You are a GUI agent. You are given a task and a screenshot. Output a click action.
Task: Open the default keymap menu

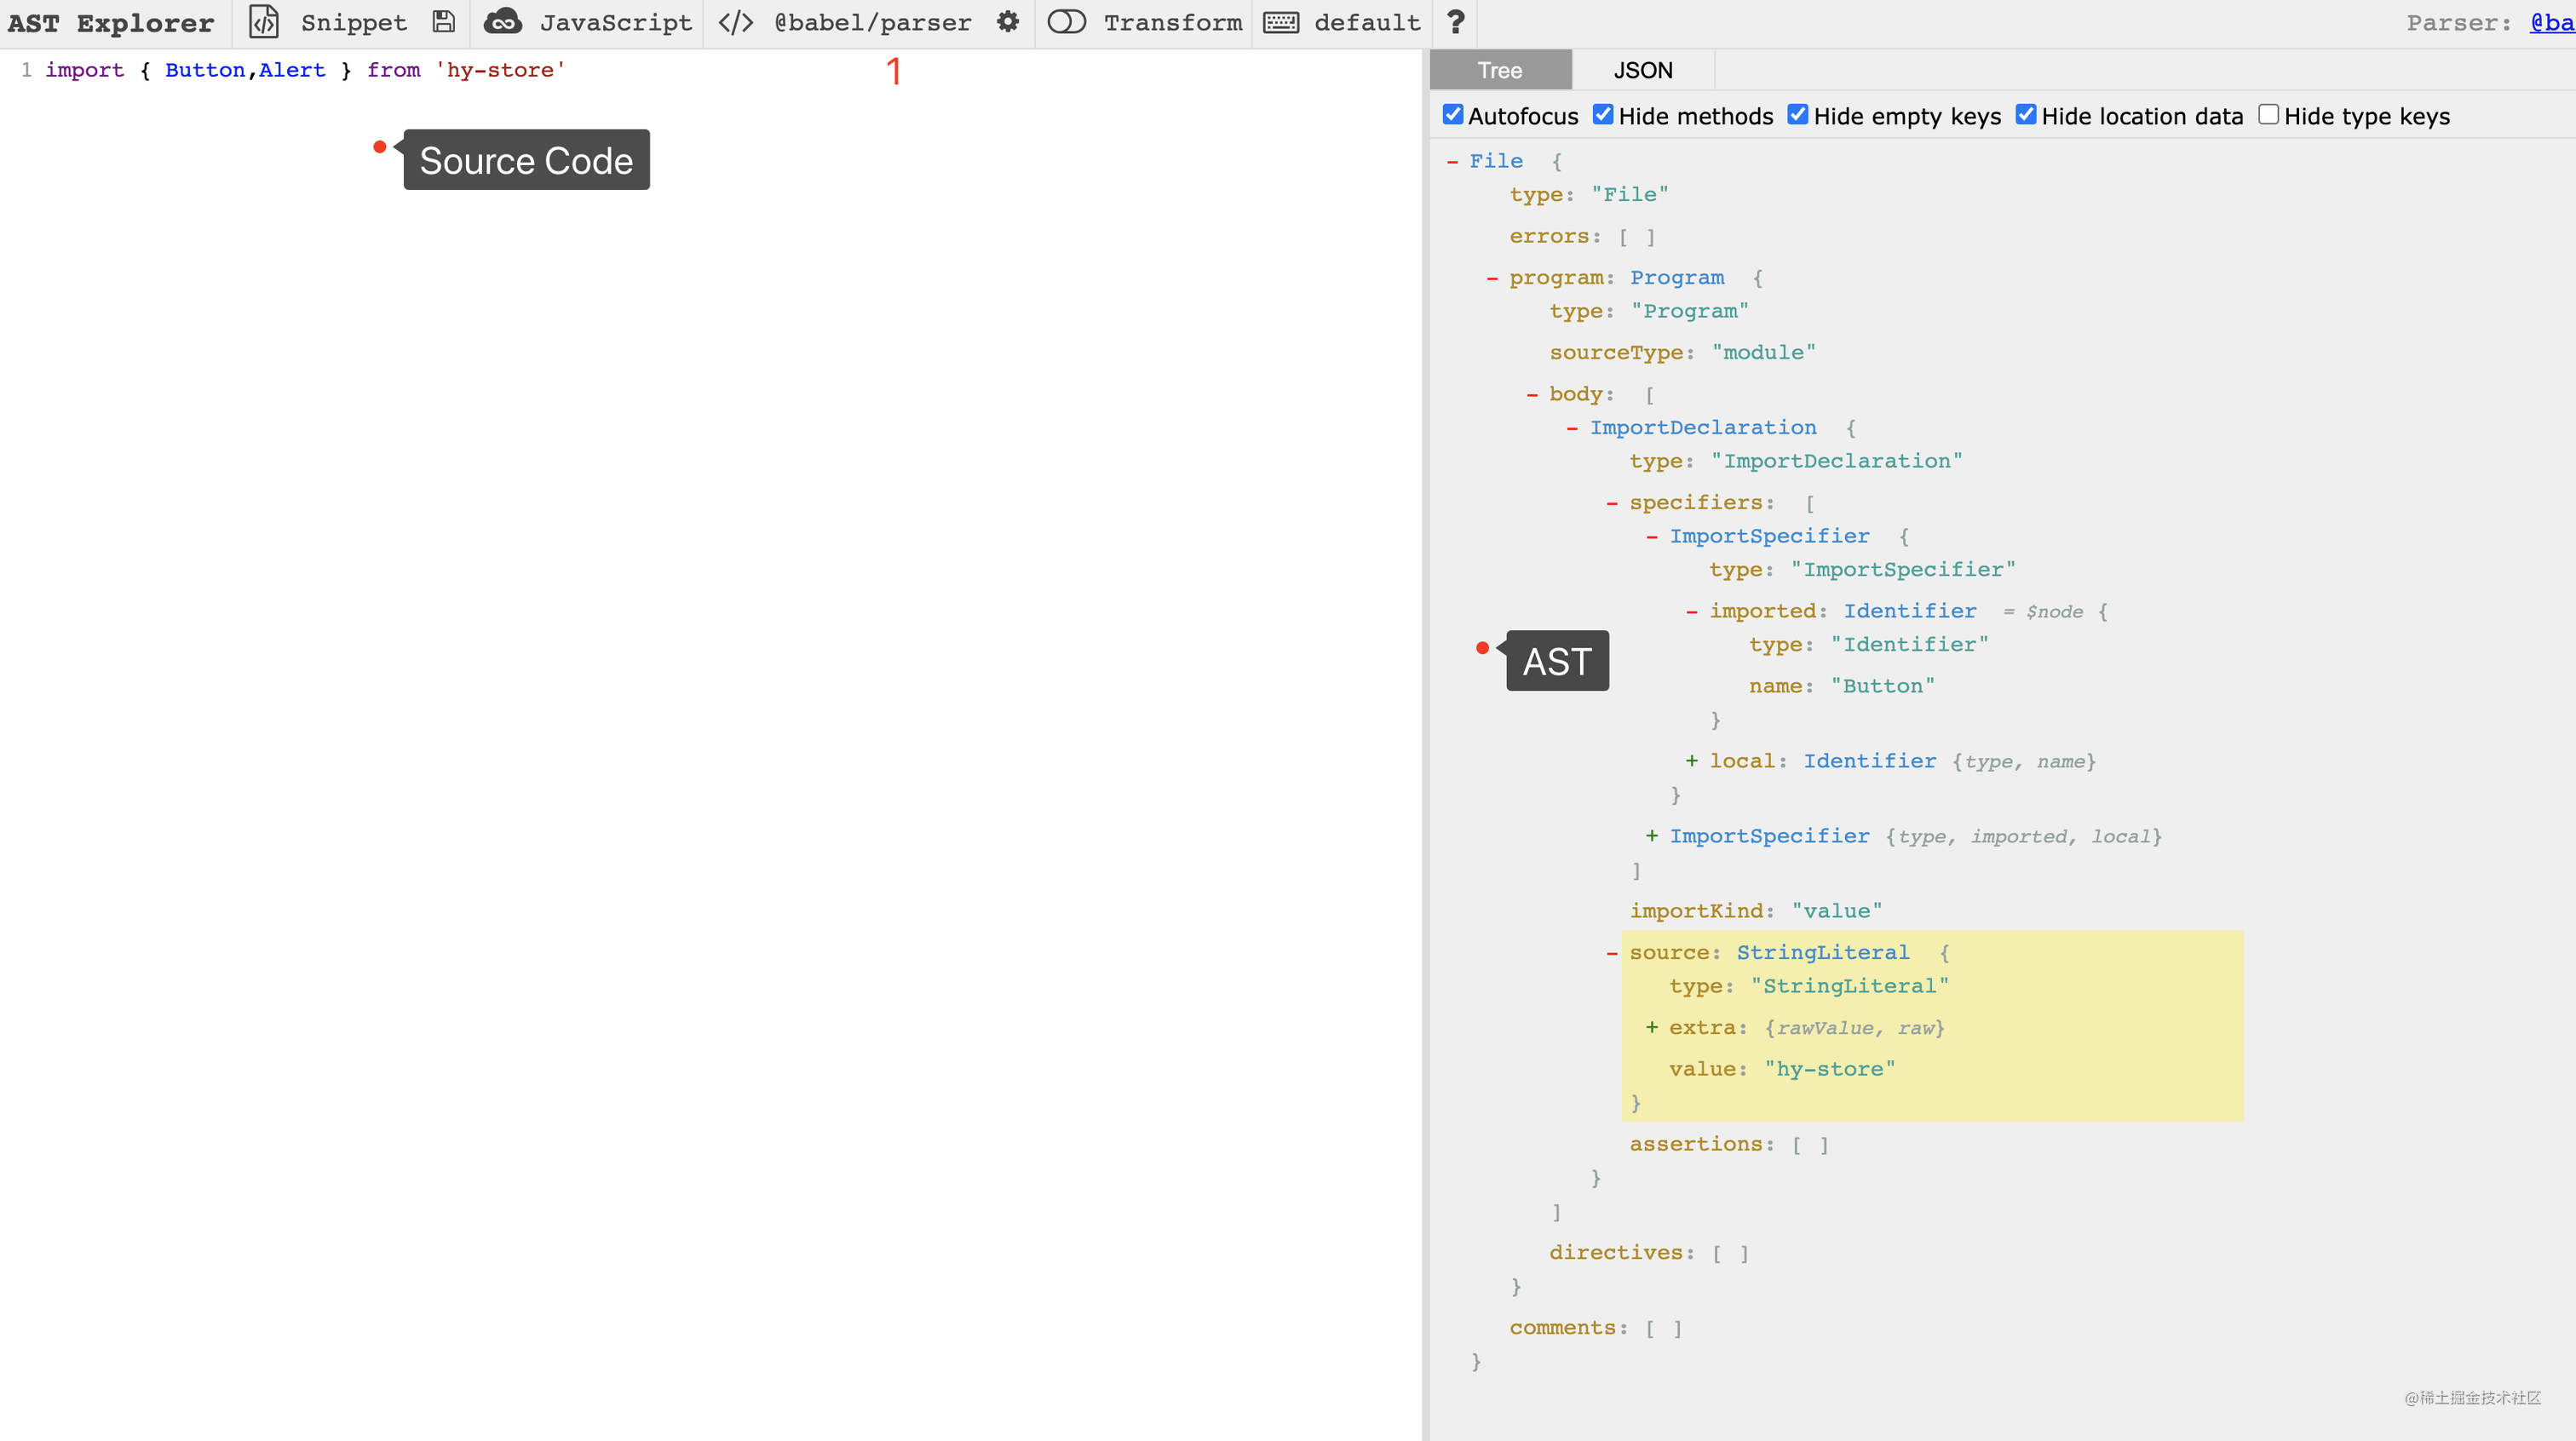point(1367,22)
